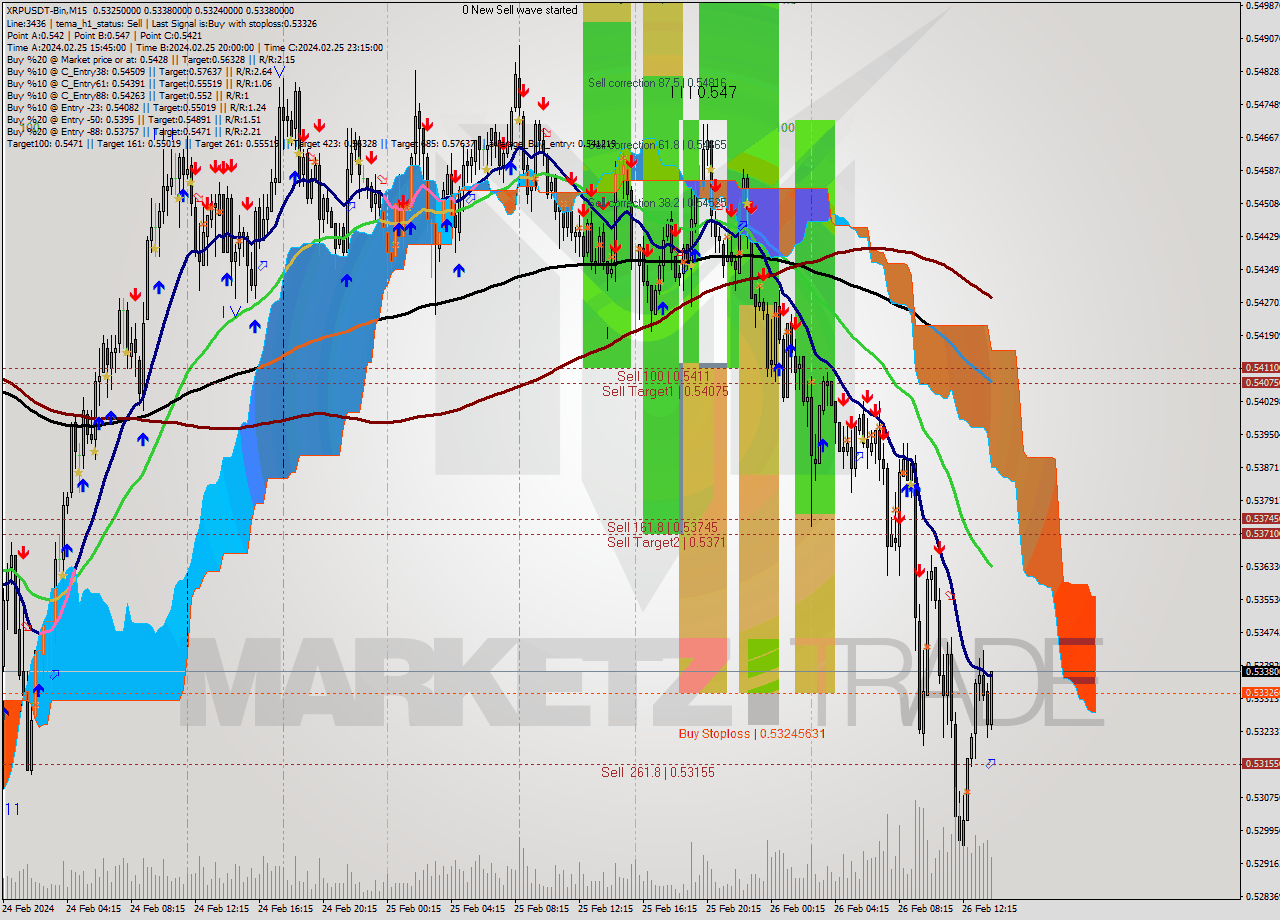
Task: Click '25 Feb 08:15' on the time axis
Action: (541, 909)
